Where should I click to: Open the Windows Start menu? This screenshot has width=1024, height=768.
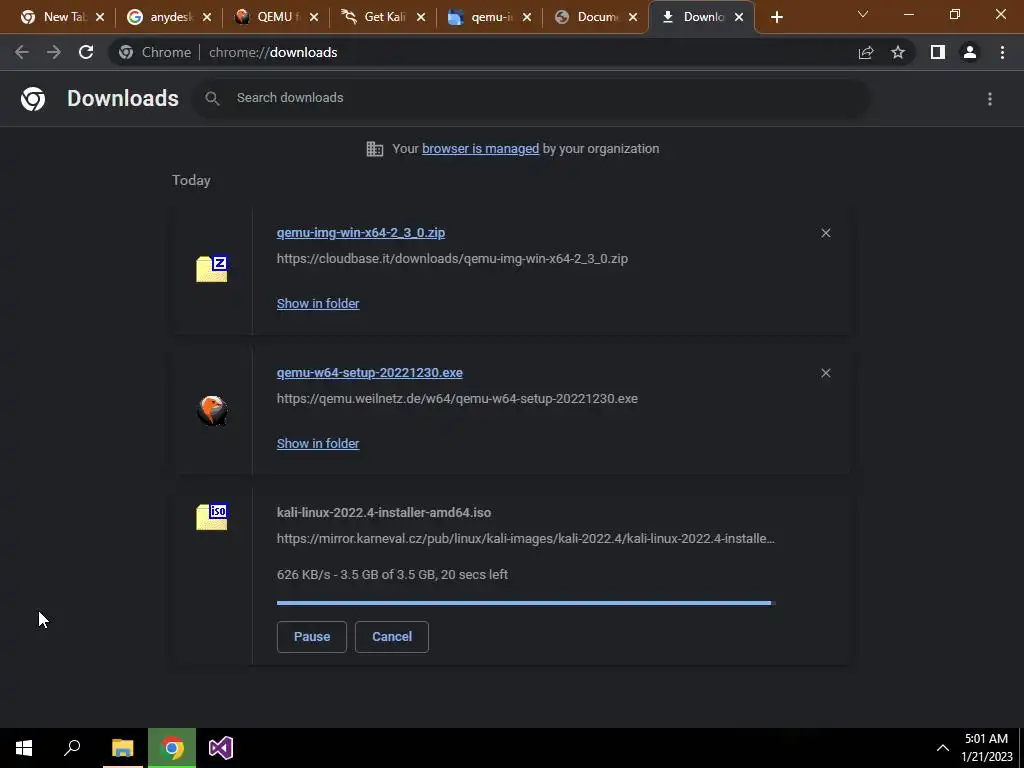tap(24, 748)
